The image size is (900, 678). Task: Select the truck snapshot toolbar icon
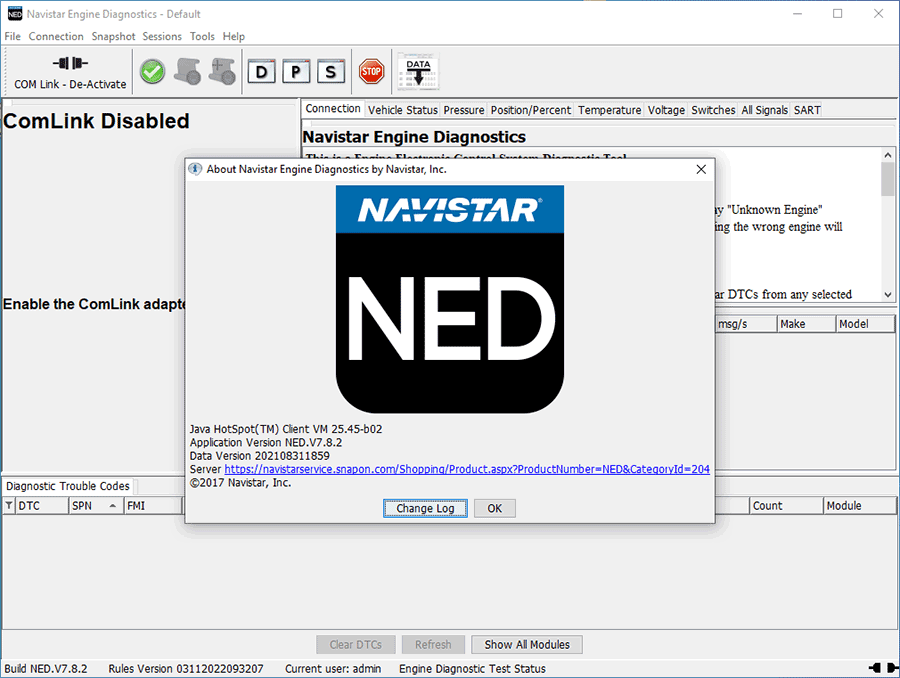pos(189,71)
